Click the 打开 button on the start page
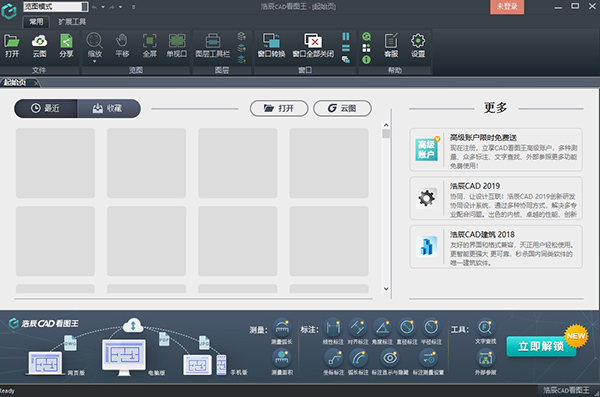Screen dimensions: 600x397 tap(279, 108)
